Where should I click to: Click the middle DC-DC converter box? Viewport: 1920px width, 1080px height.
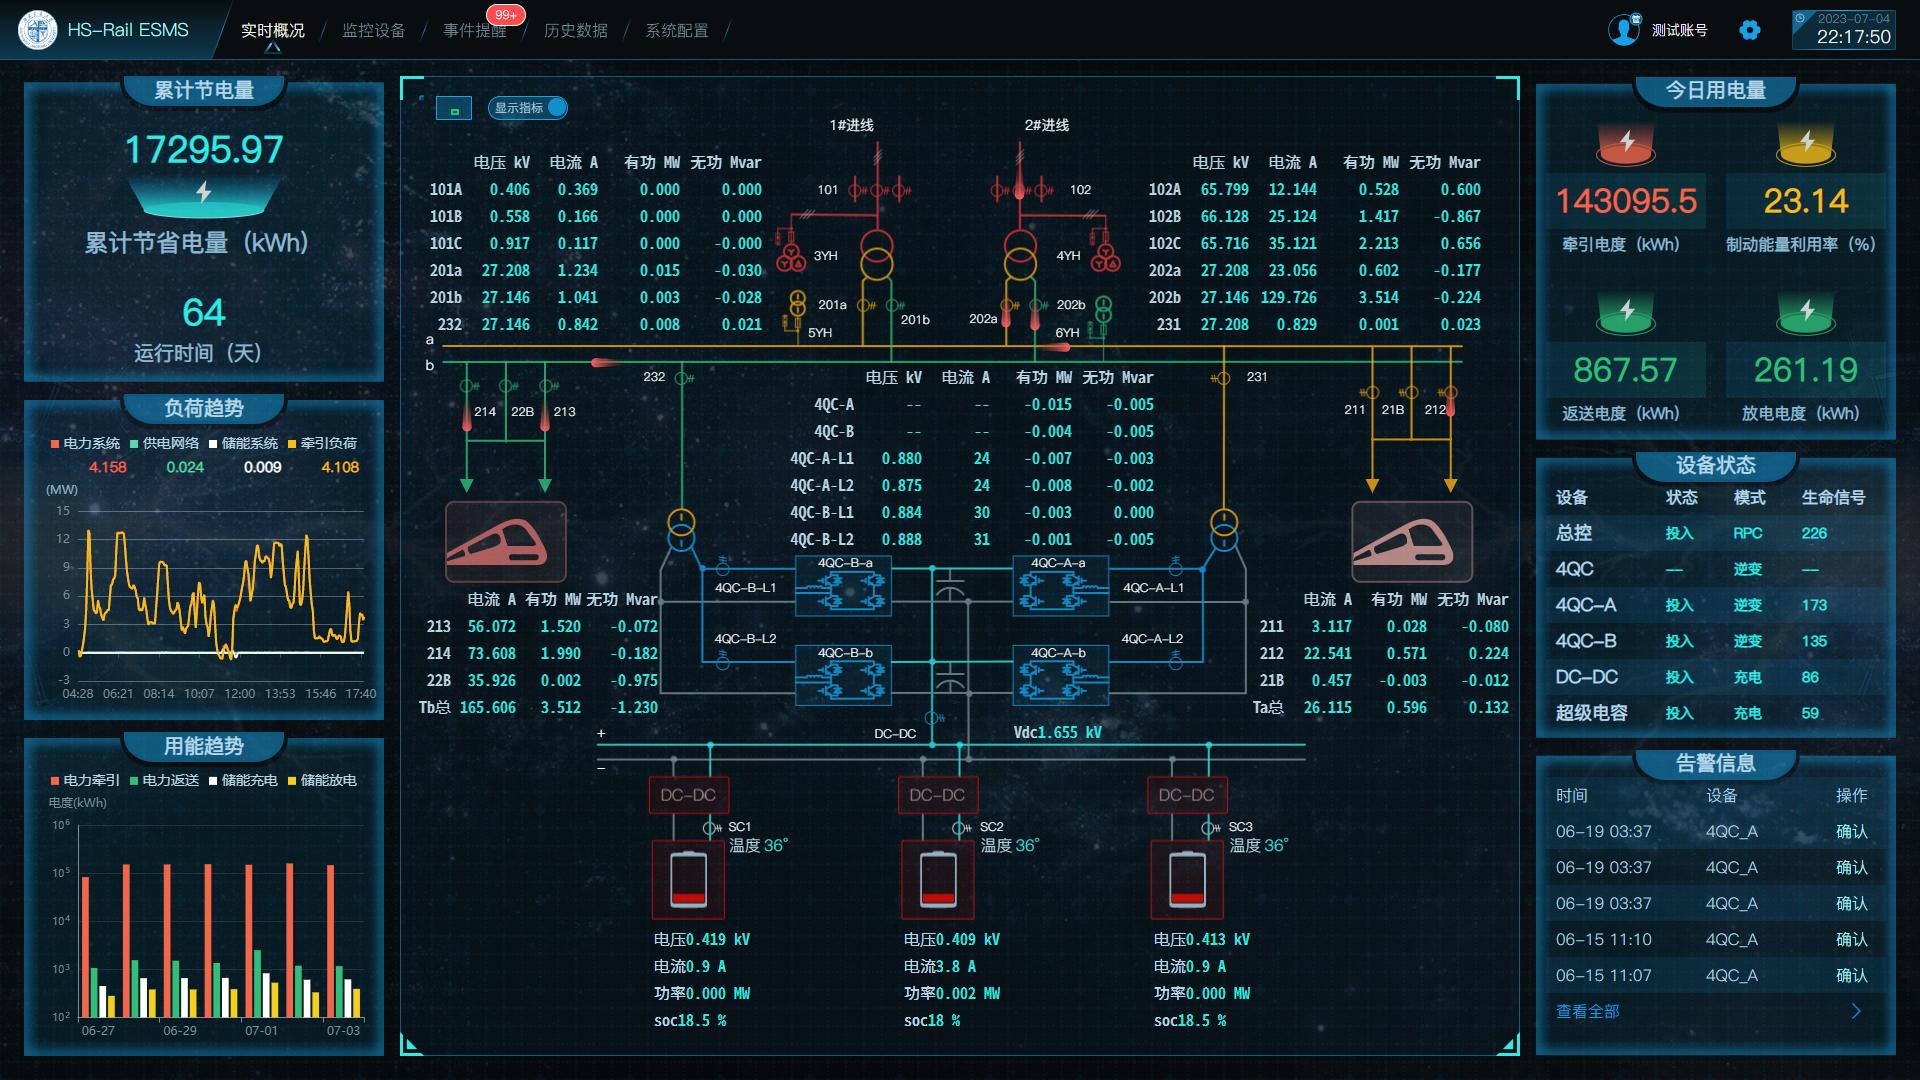[937, 795]
